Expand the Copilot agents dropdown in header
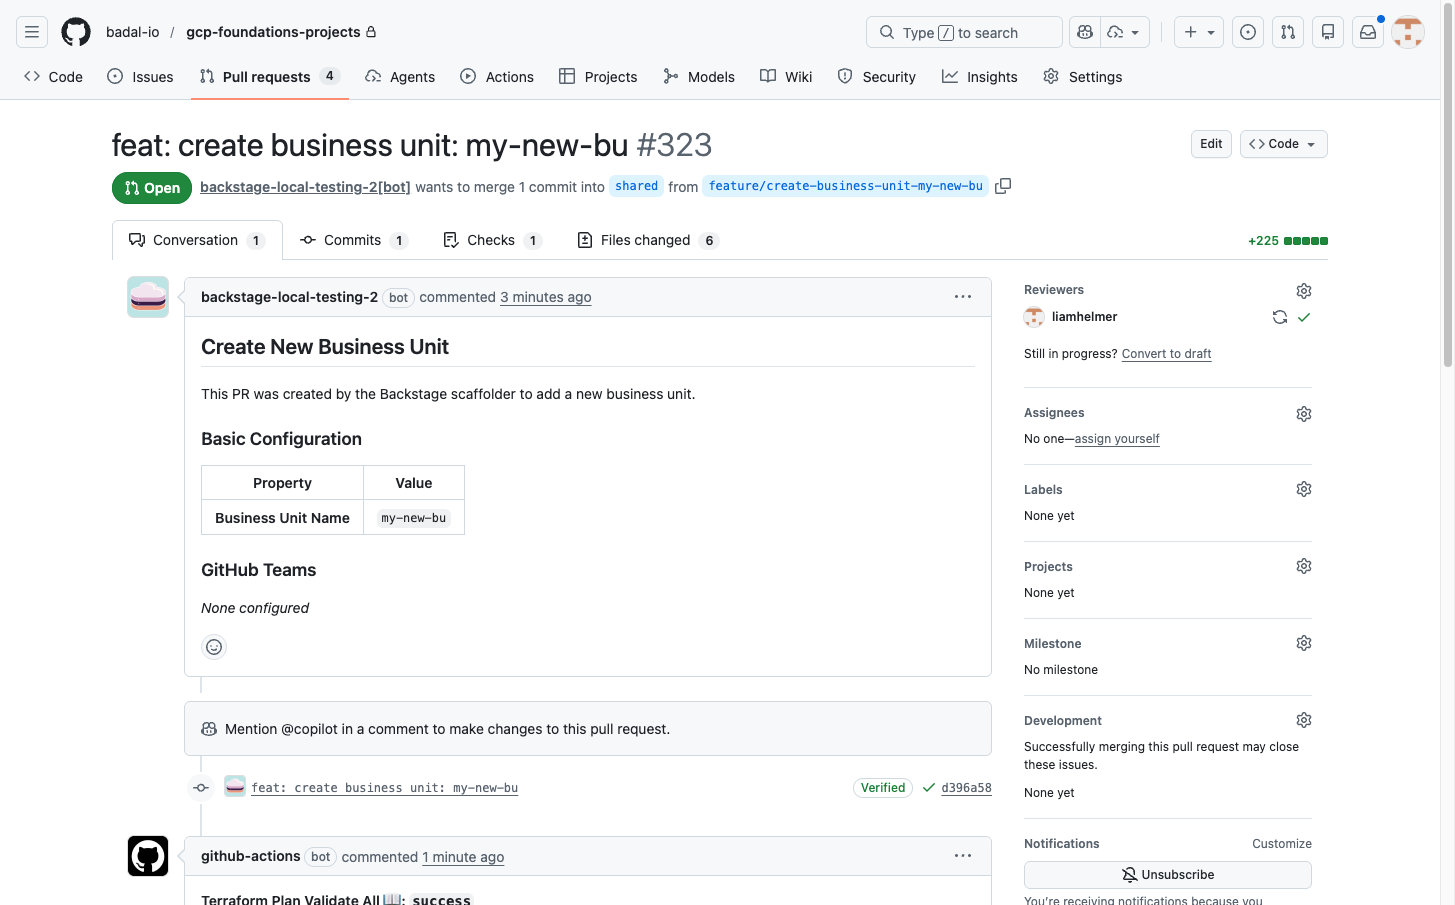Viewport: 1455px width, 905px height. click(x=1125, y=32)
